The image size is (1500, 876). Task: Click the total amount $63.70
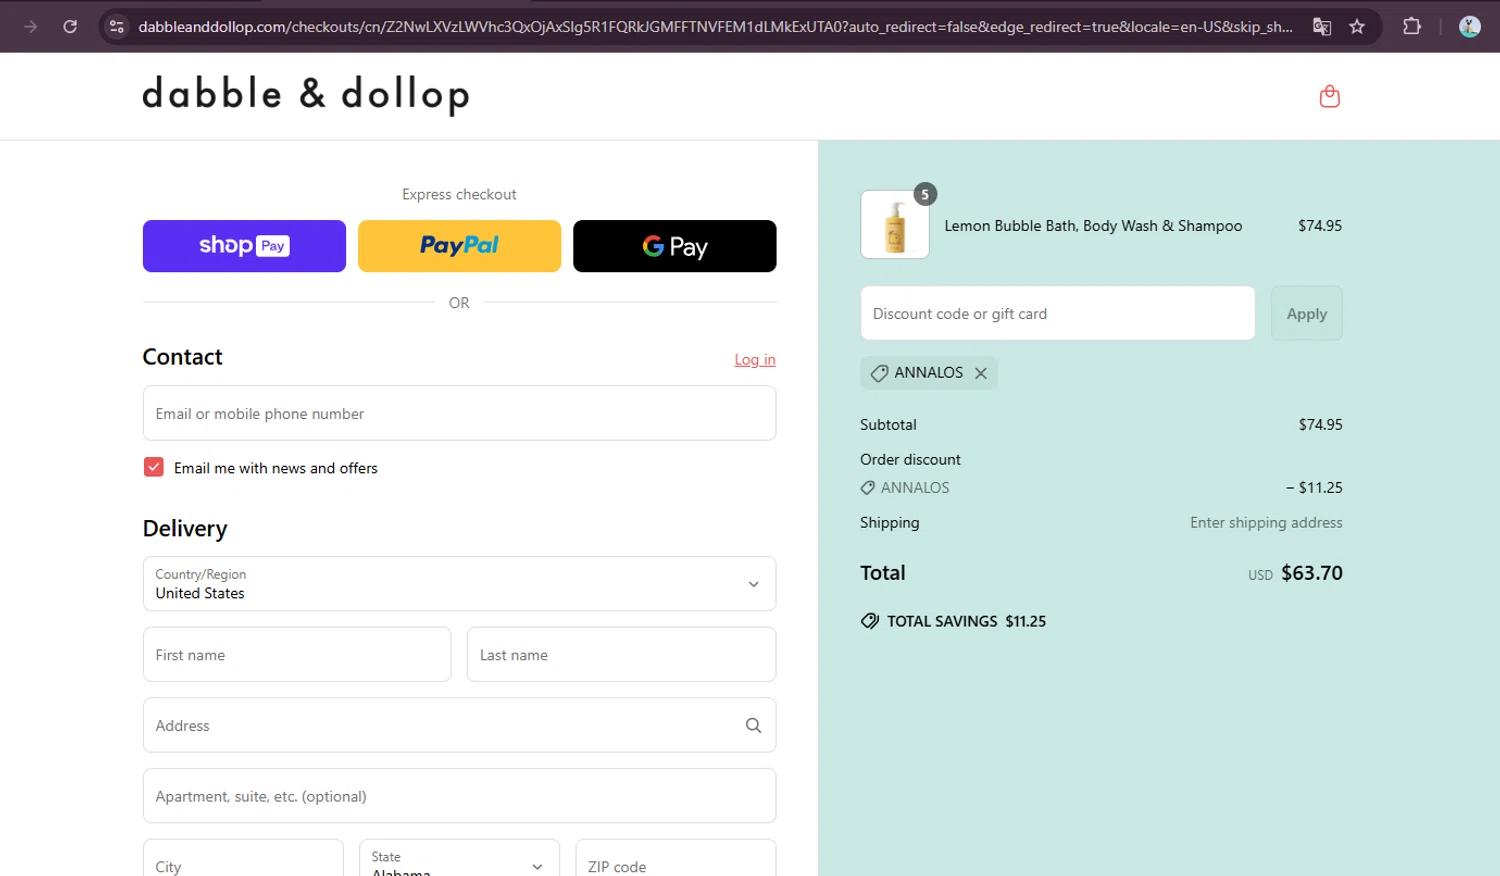(1312, 573)
